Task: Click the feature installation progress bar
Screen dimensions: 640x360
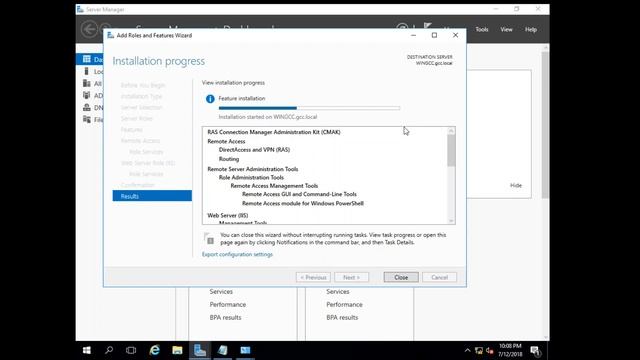Action: tap(309, 108)
